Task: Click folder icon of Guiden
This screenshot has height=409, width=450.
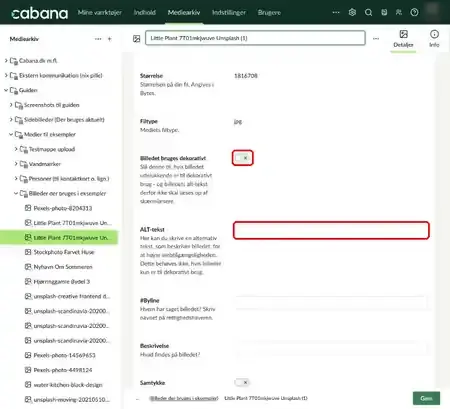Action: [14, 90]
